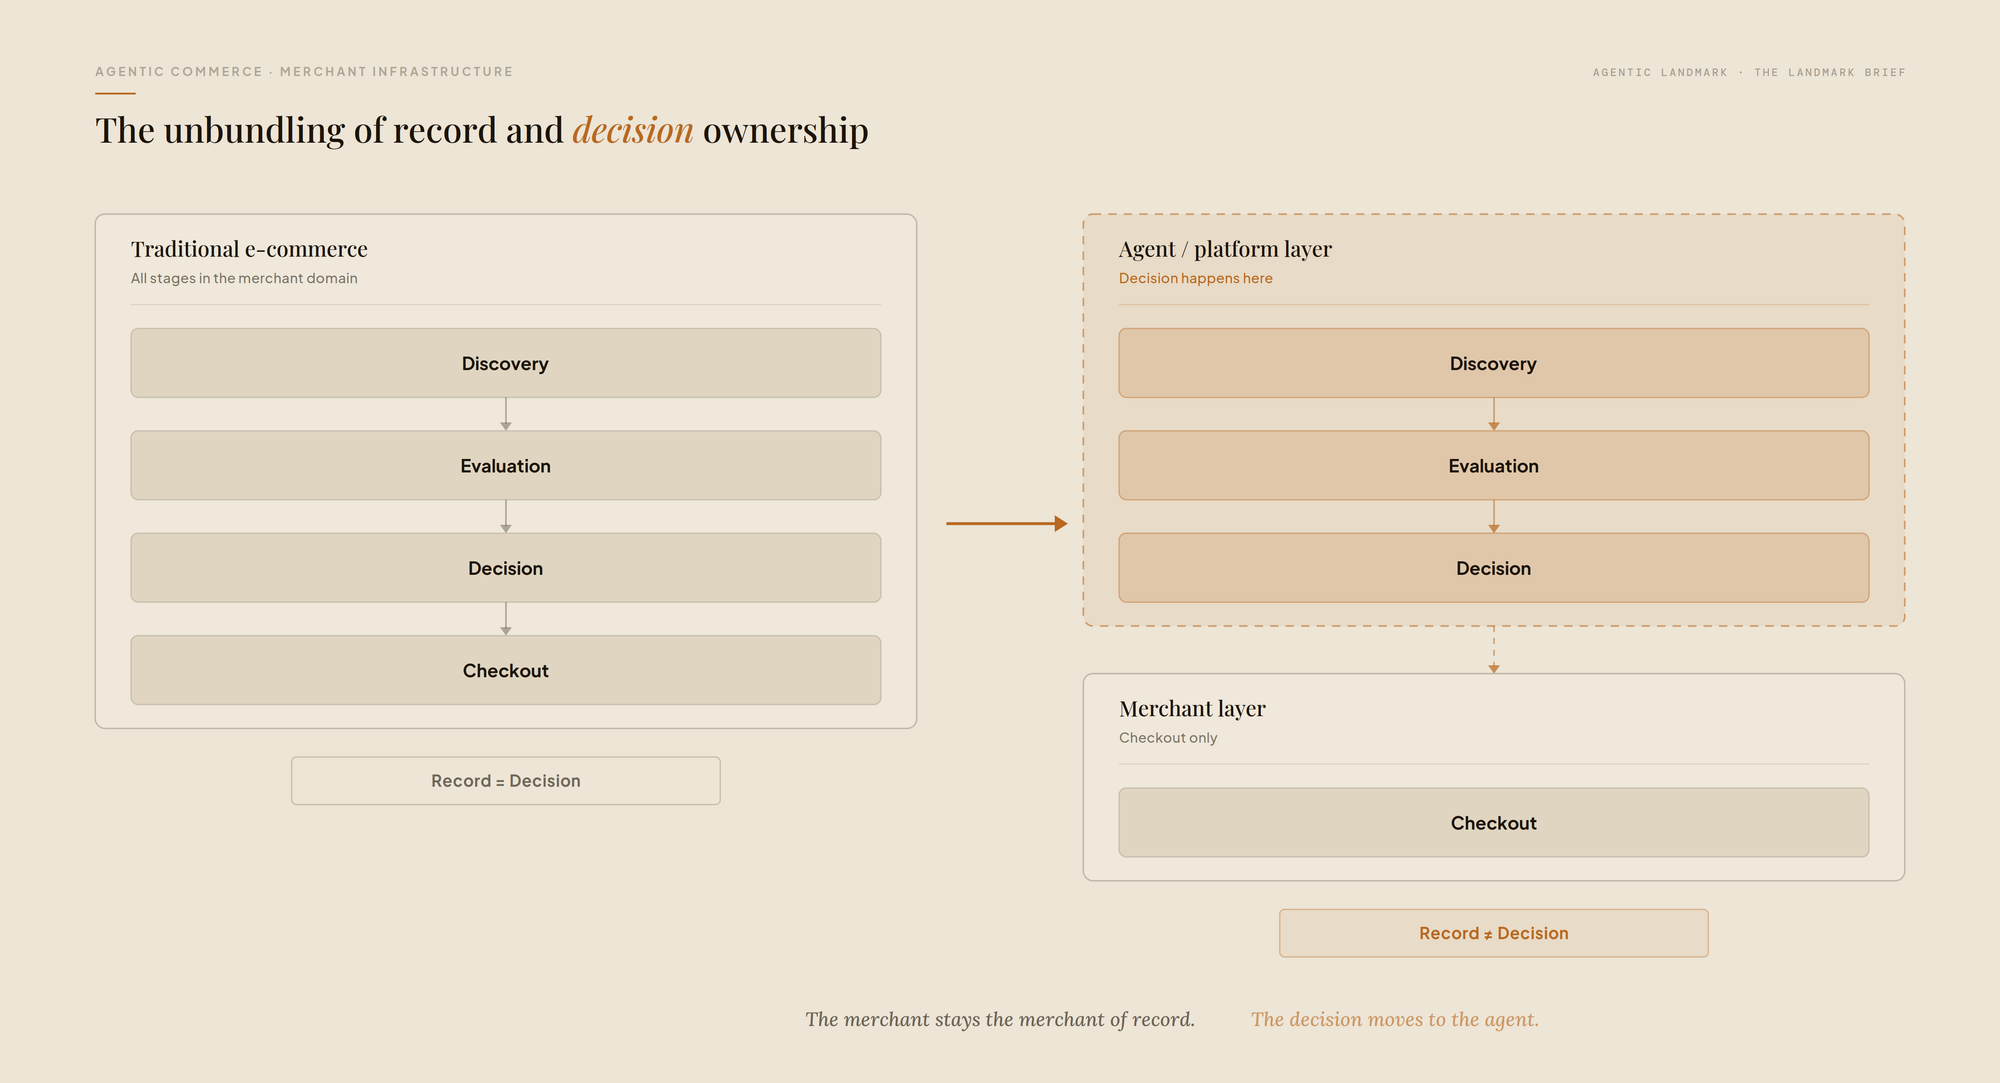Click the Agent / platform layer heading
Viewport: 2000px width, 1083px height.
click(x=1225, y=249)
